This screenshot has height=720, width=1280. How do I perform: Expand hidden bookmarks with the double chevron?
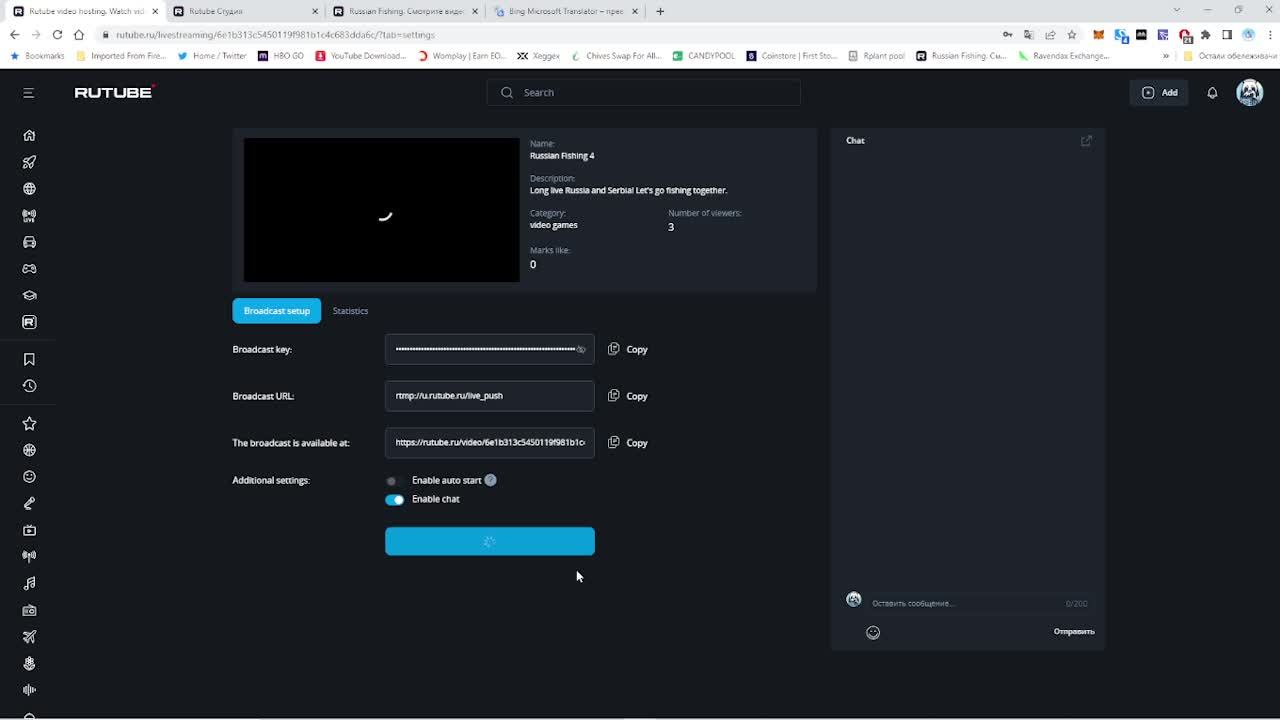pyautogui.click(x=1165, y=56)
